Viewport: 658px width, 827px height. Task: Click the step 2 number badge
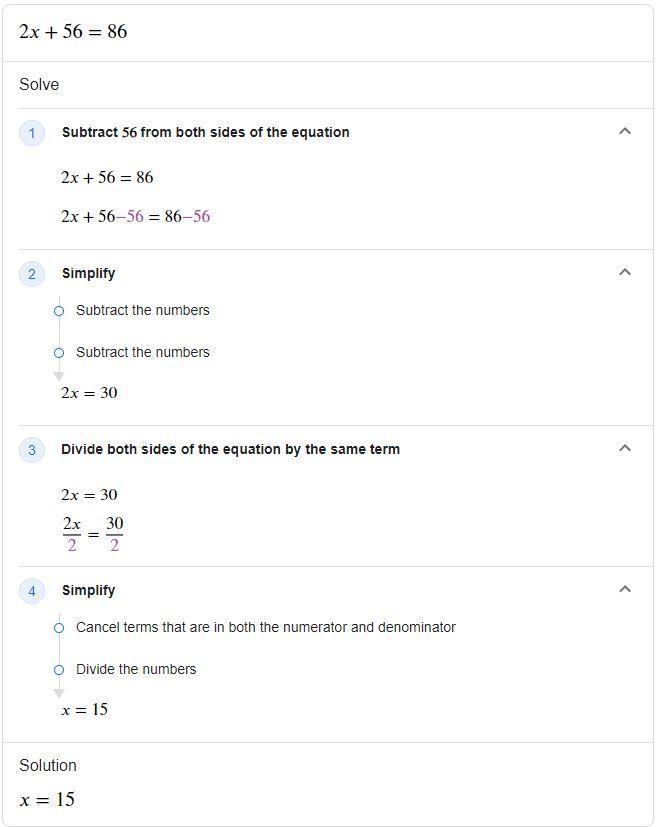coord(32,274)
